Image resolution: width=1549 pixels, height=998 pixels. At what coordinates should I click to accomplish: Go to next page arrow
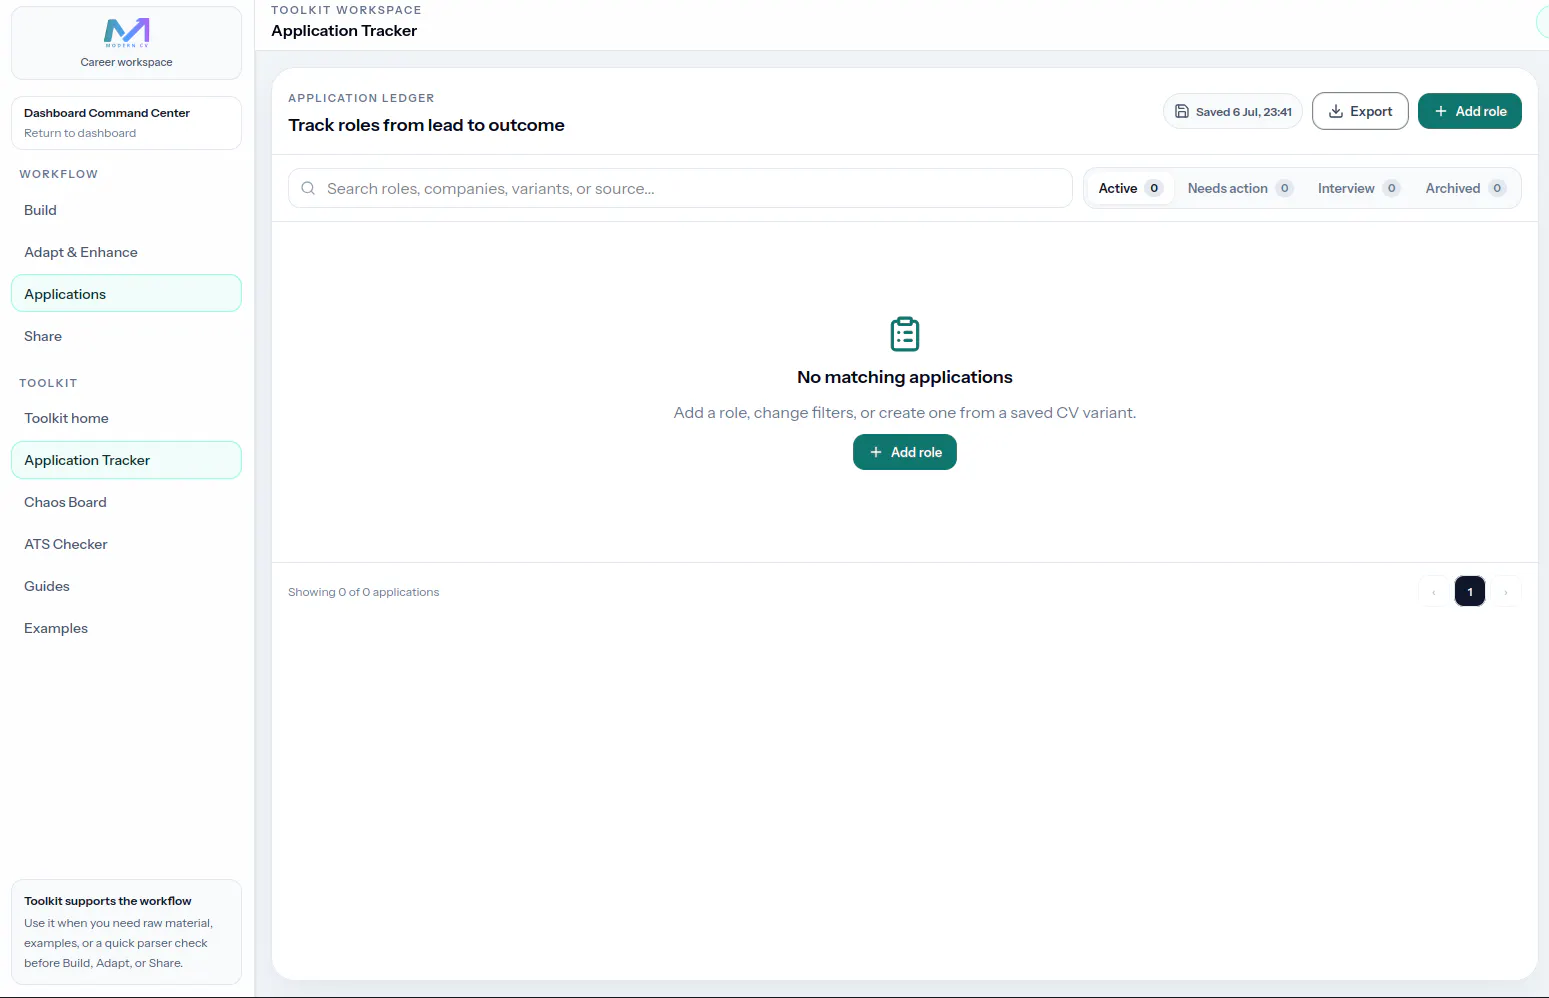(1506, 592)
